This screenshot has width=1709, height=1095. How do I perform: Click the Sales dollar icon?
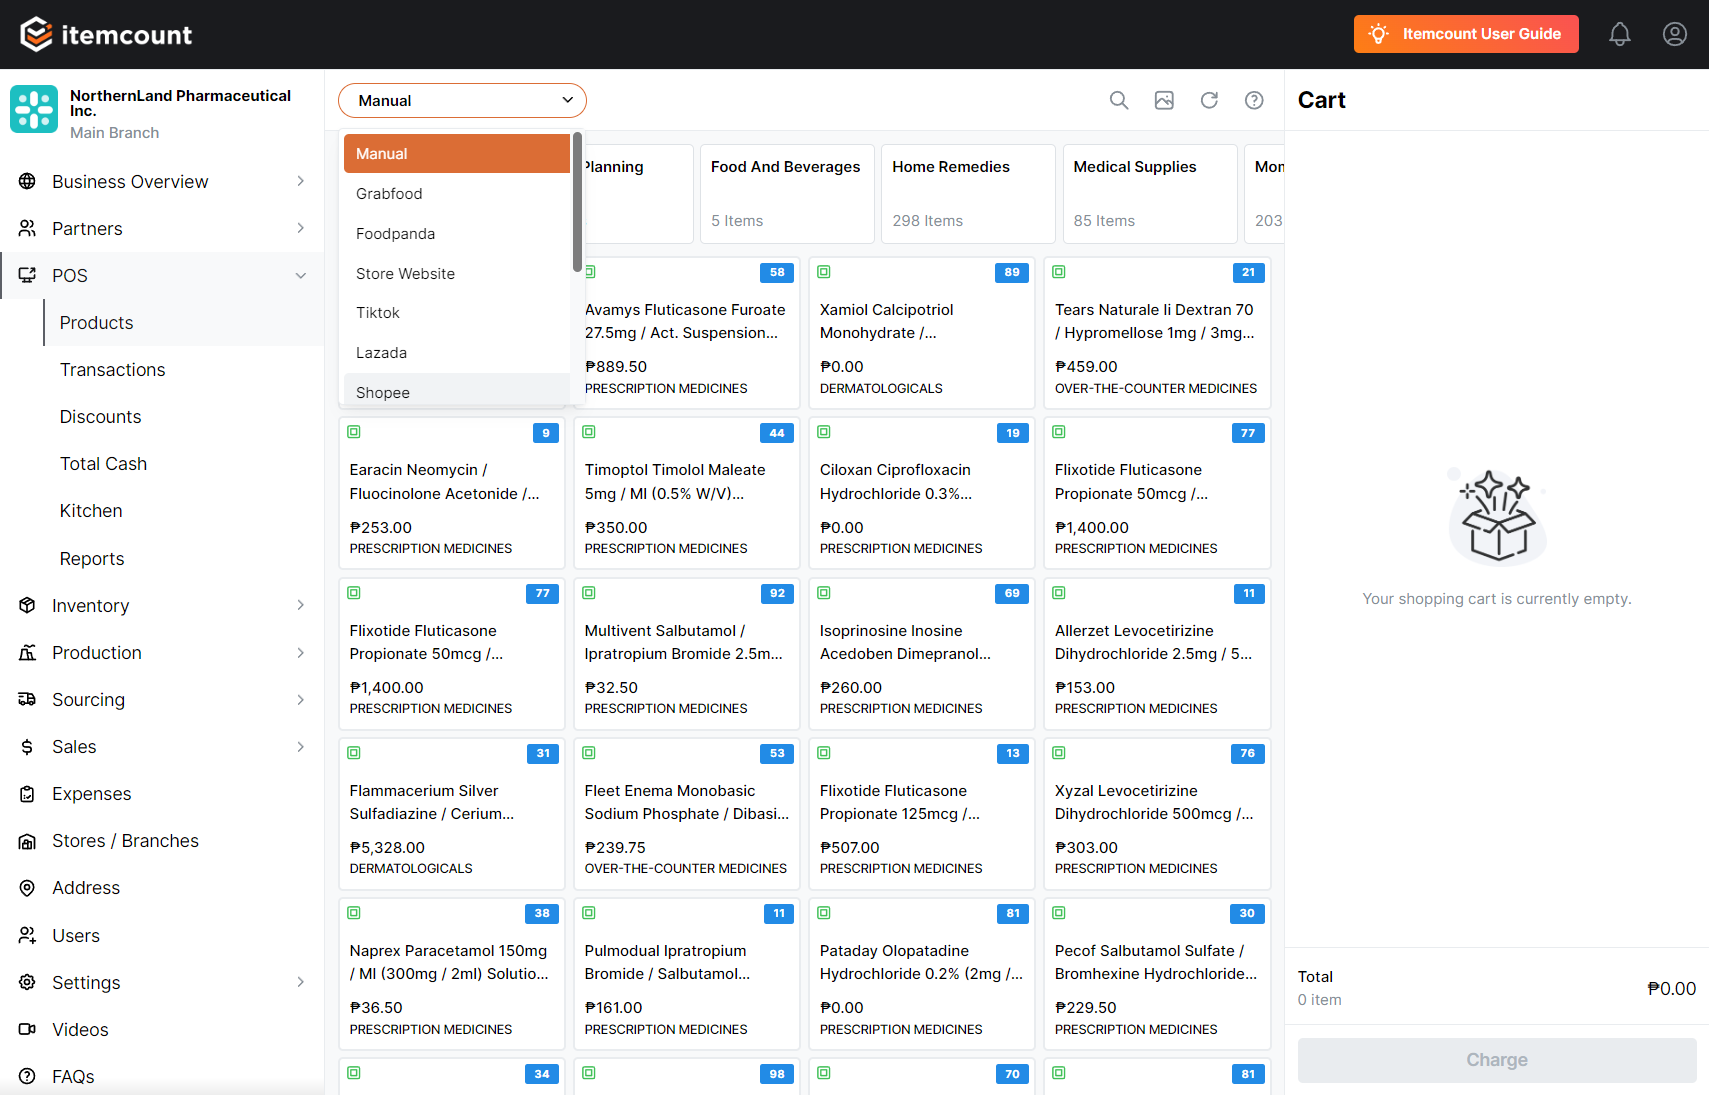[x=28, y=746]
